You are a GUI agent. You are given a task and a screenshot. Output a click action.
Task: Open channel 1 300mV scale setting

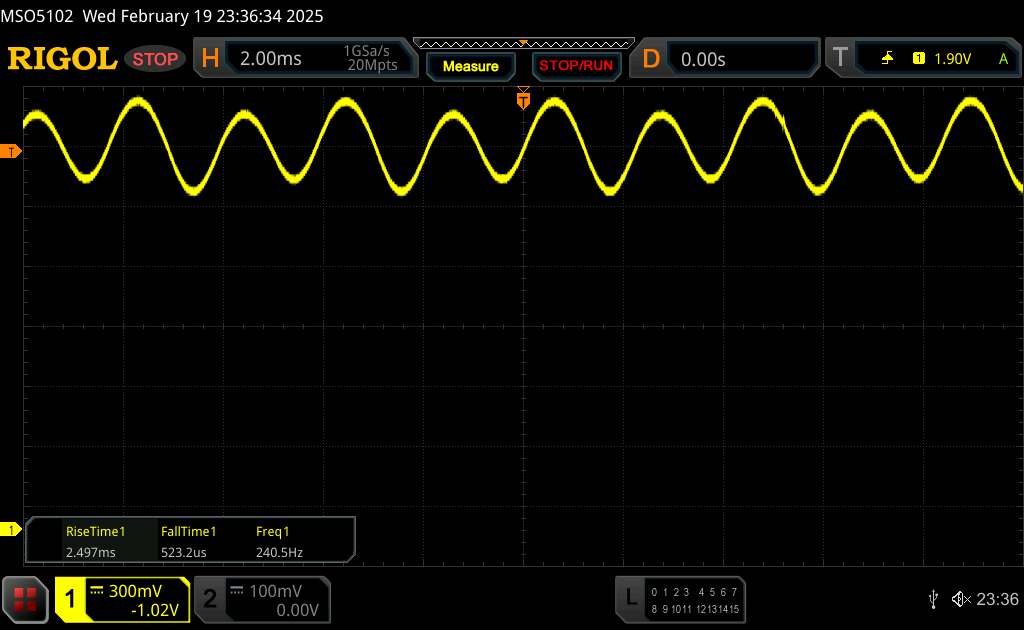[135, 591]
